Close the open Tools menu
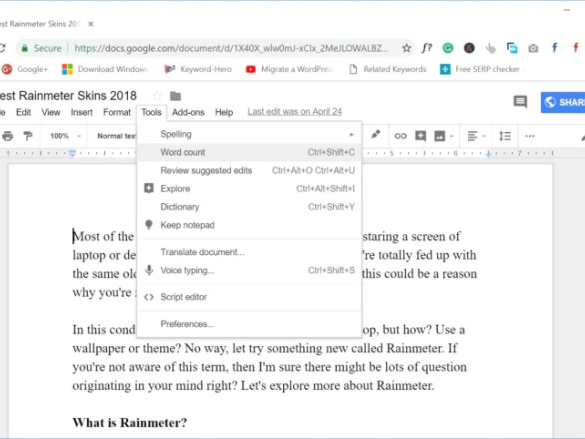This screenshot has height=439, width=585. click(x=151, y=112)
